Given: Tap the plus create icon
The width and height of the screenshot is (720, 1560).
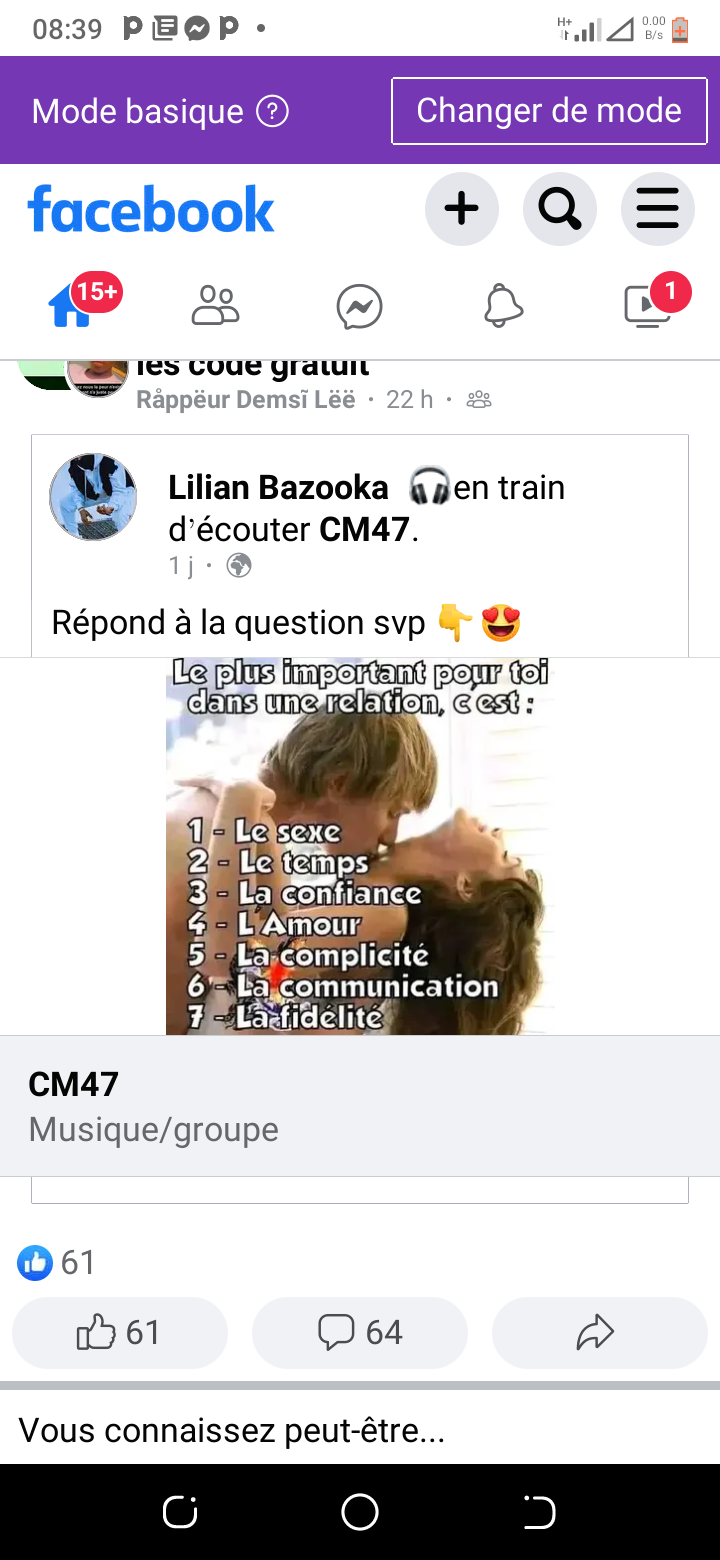Looking at the screenshot, I should (461, 209).
